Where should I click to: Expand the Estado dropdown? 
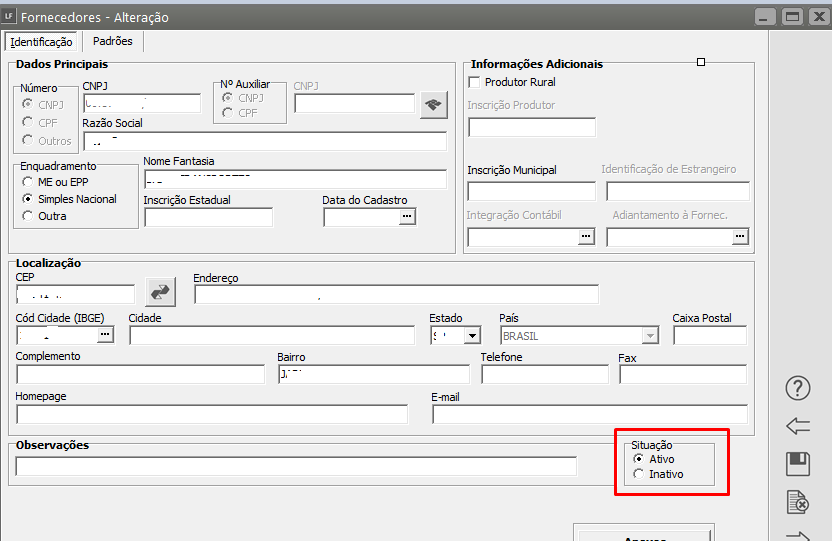pyautogui.click(x=472, y=336)
